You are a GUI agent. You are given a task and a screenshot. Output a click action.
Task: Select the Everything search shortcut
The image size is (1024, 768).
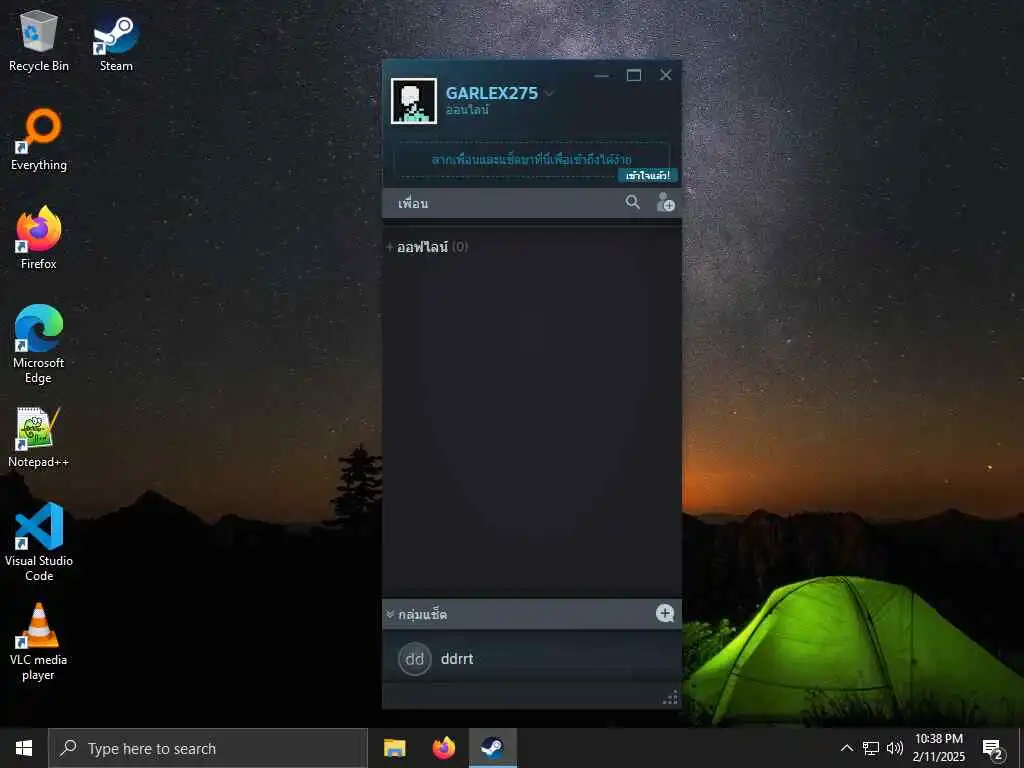point(39,140)
